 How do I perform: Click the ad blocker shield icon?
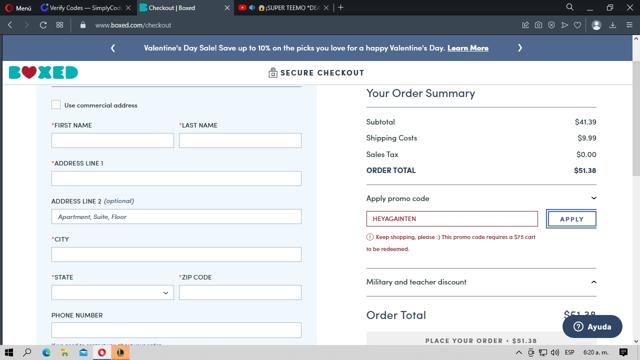click(x=551, y=25)
